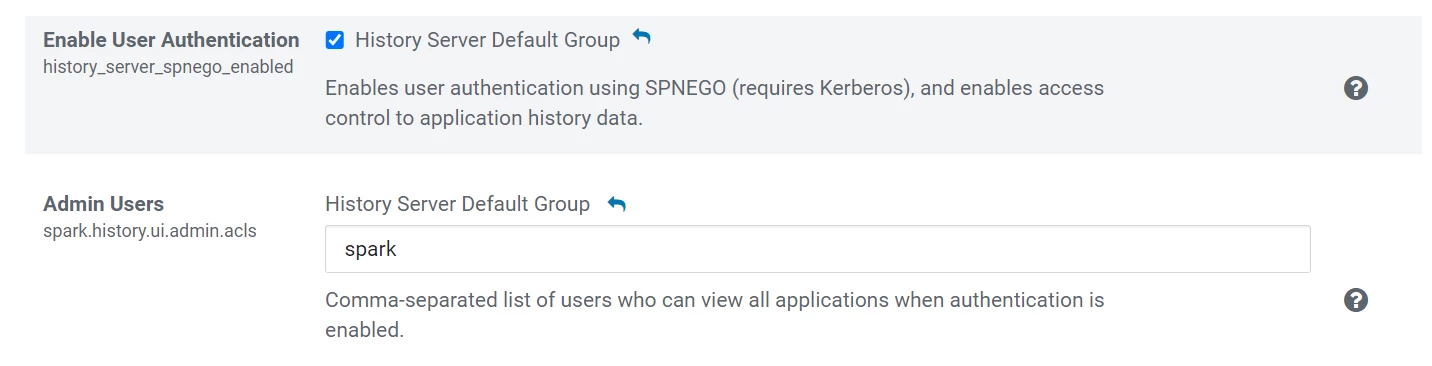Select the History Server Default Group label above the spark field
Screen dimensions: 1432x366
(x=457, y=204)
